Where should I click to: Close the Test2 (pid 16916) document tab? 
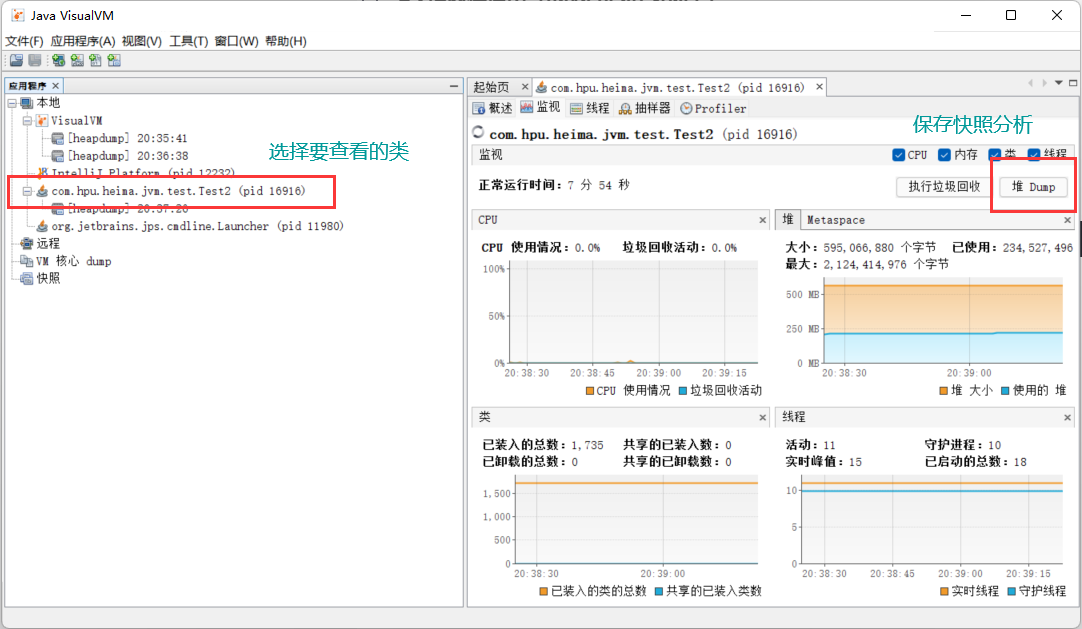(x=819, y=87)
